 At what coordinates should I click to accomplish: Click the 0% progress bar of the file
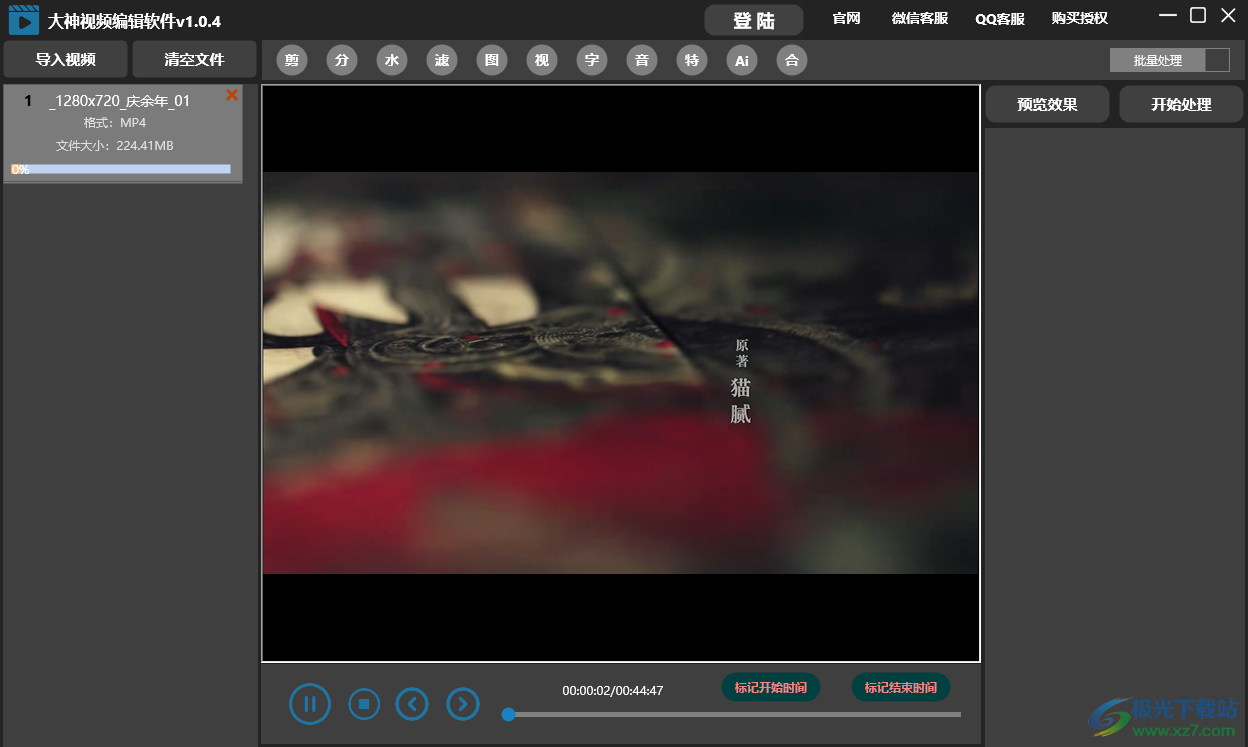pyautogui.click(x=121, y=169)
